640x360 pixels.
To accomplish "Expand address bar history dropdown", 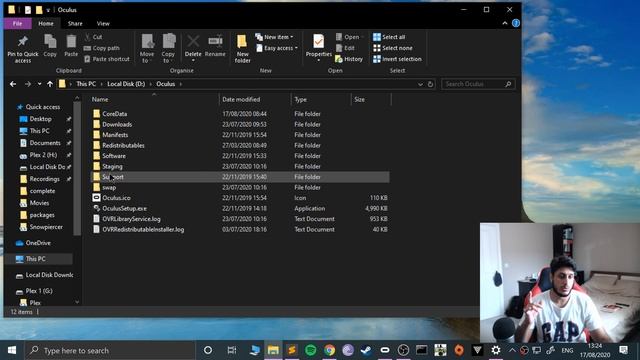I will click(420, 84).
